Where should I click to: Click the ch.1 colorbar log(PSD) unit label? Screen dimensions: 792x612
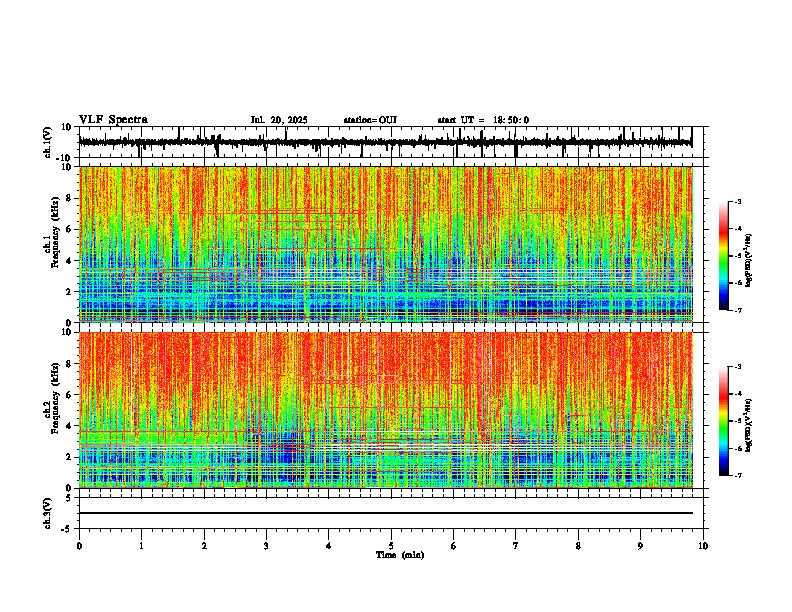tap(749, 261)
